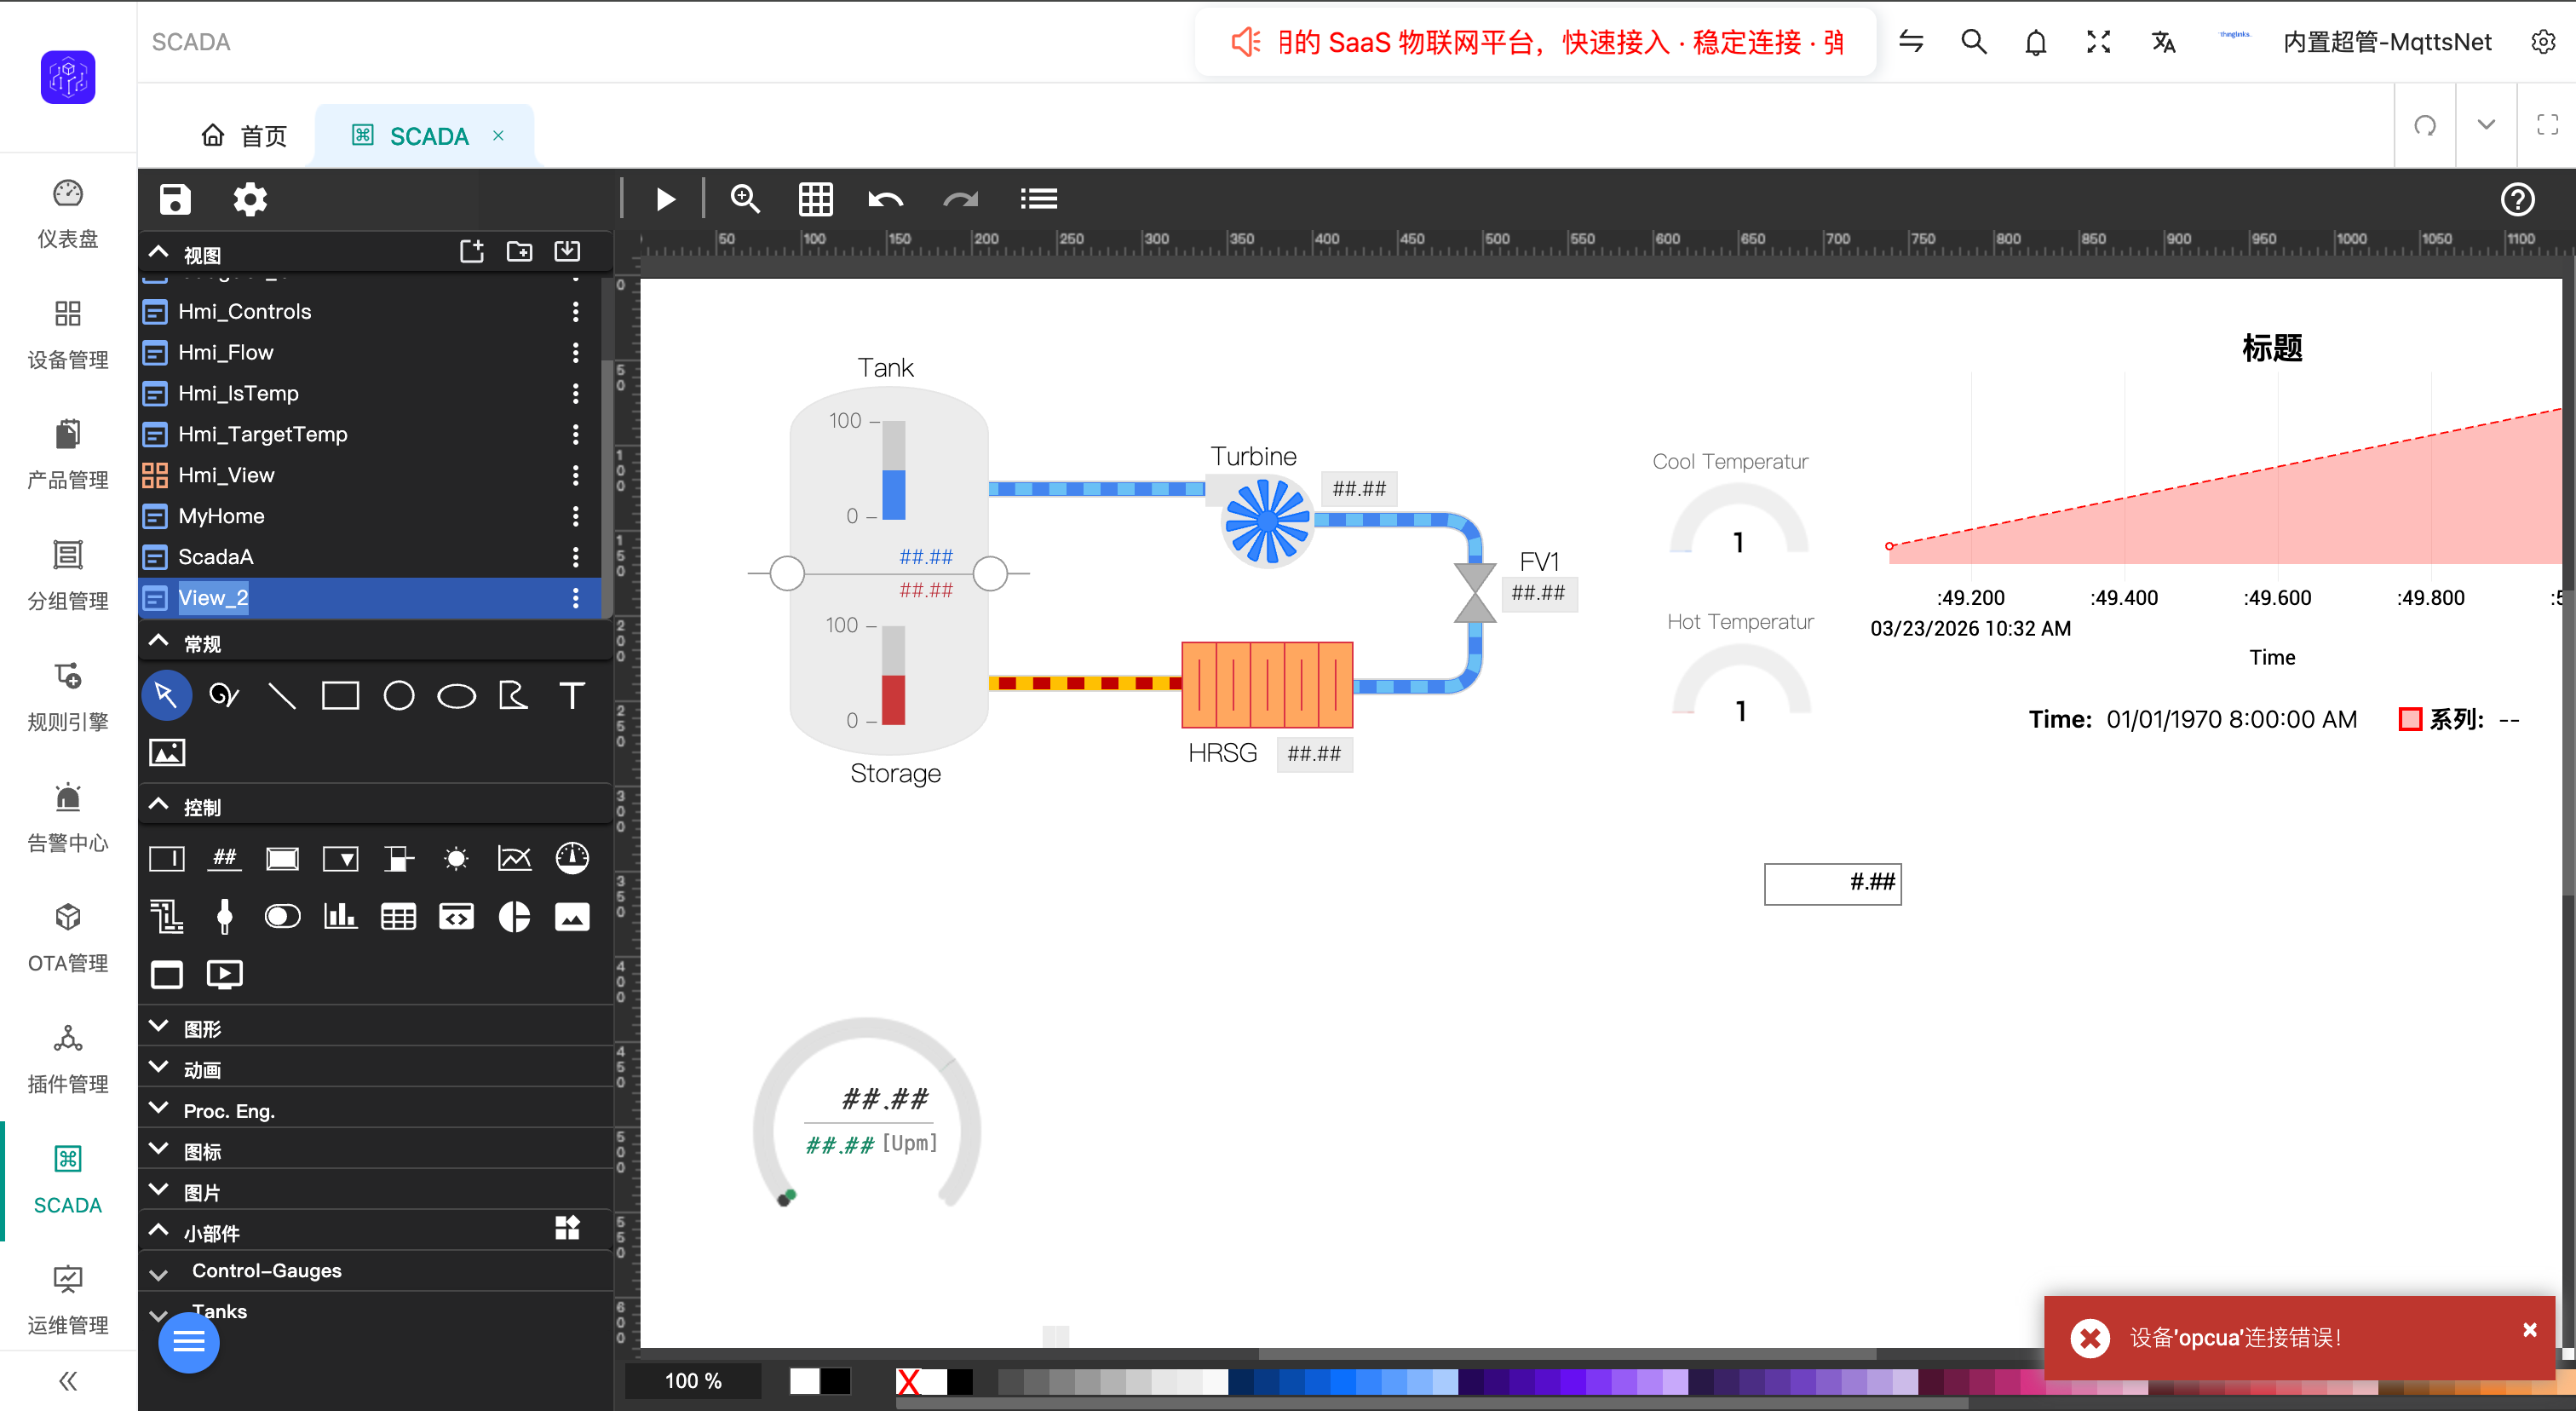The height and width of the screenshot is (1411, 2576).
Task: Expand the Proc. Eng. section
Action: (158, 1109)
